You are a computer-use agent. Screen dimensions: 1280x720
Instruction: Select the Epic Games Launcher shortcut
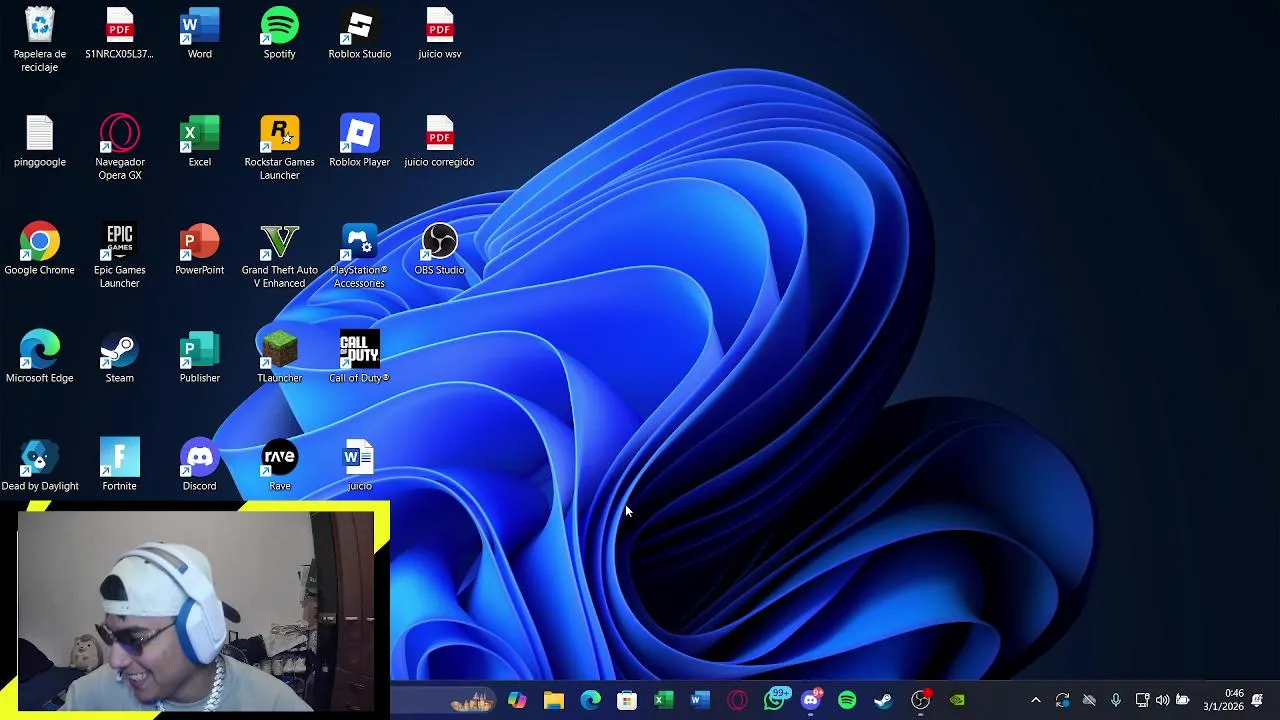120,255
